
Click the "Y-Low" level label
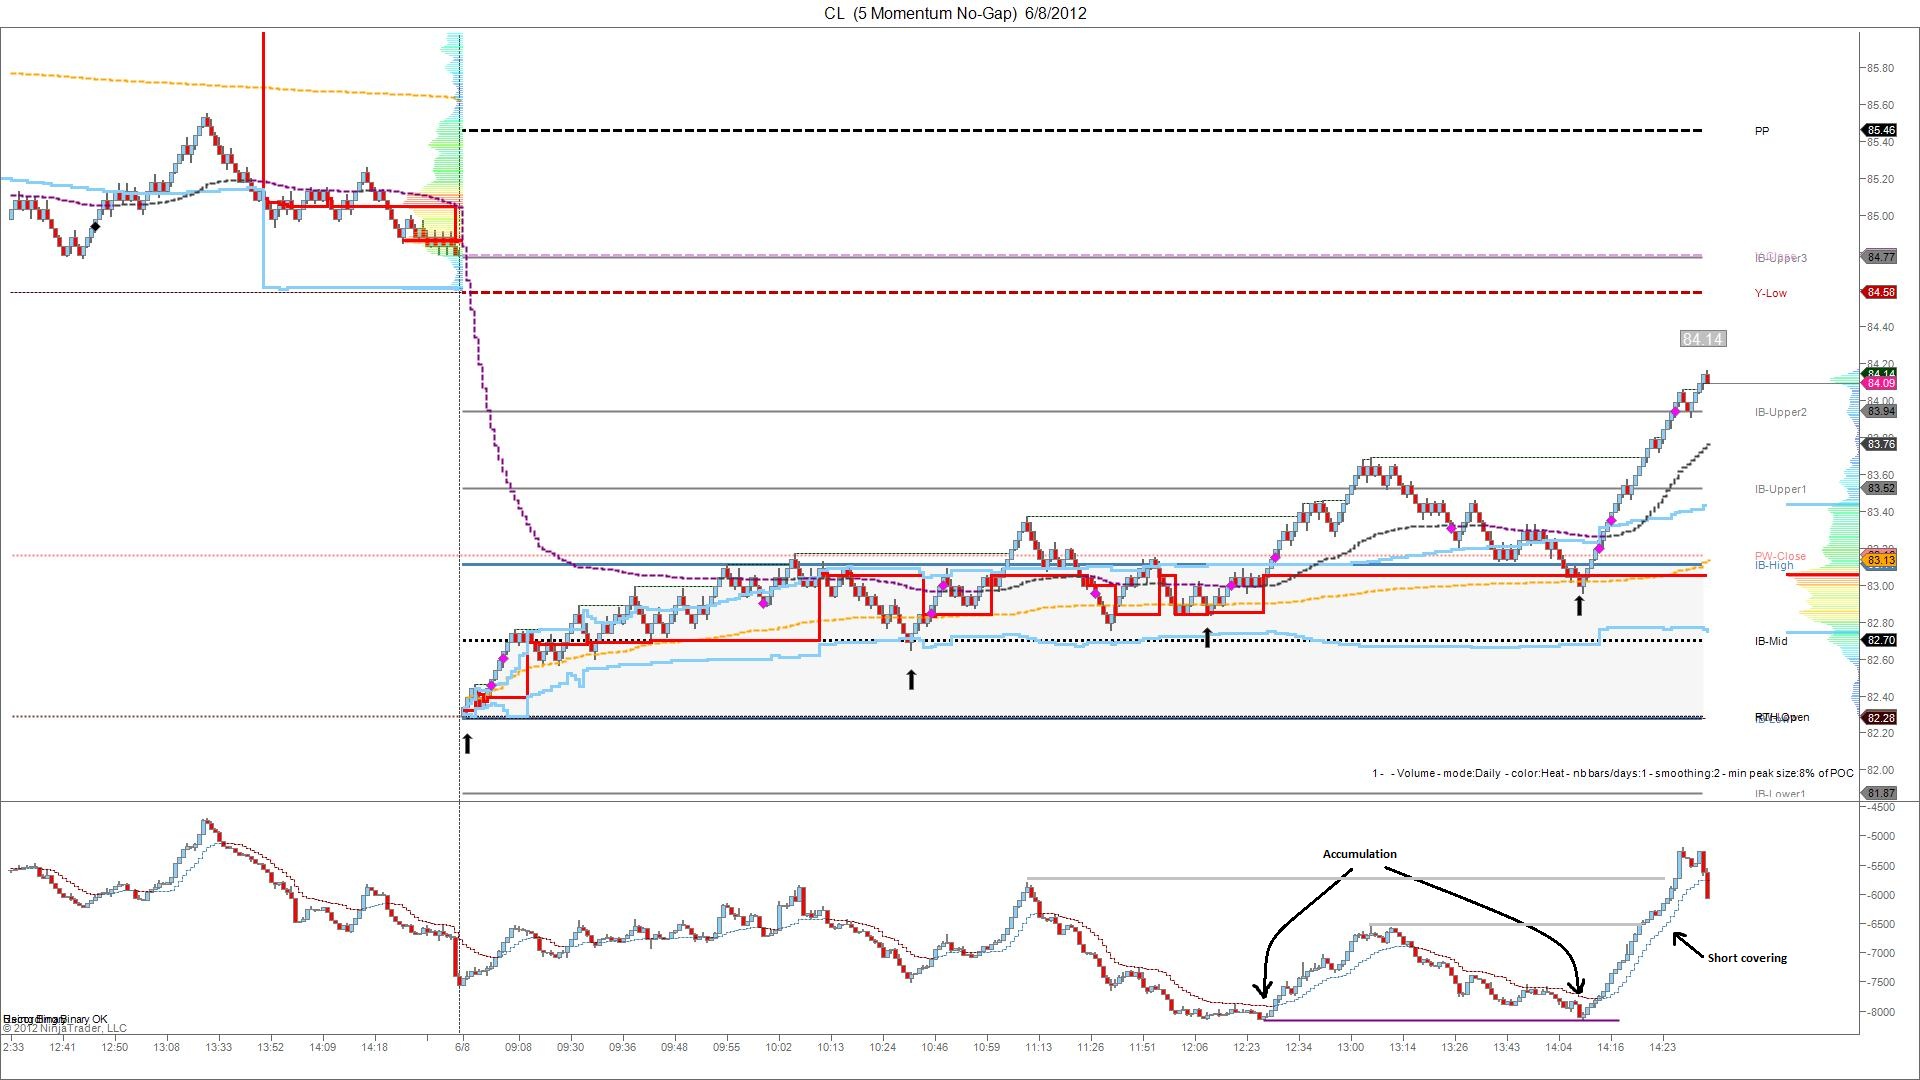1770,293
